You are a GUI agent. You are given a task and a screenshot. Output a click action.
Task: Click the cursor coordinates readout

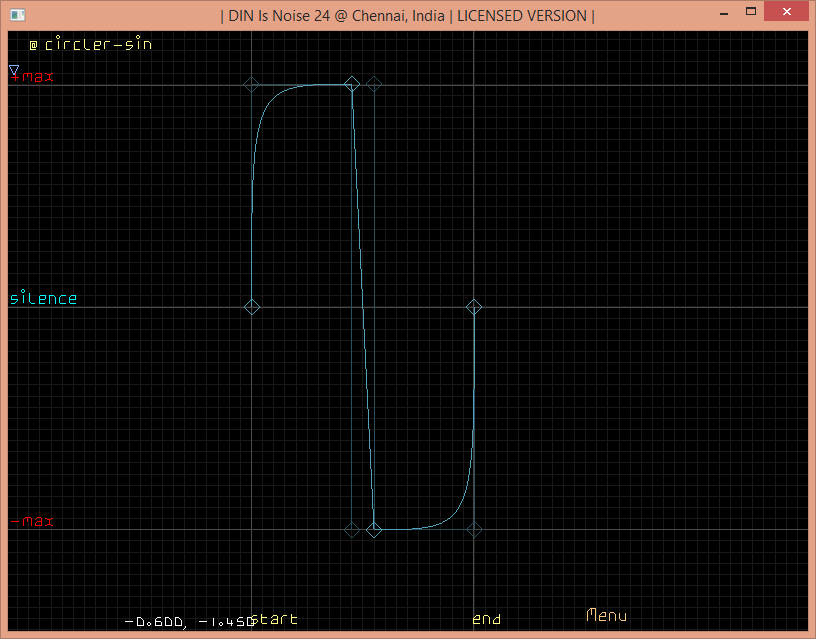[x=186, y=622]
